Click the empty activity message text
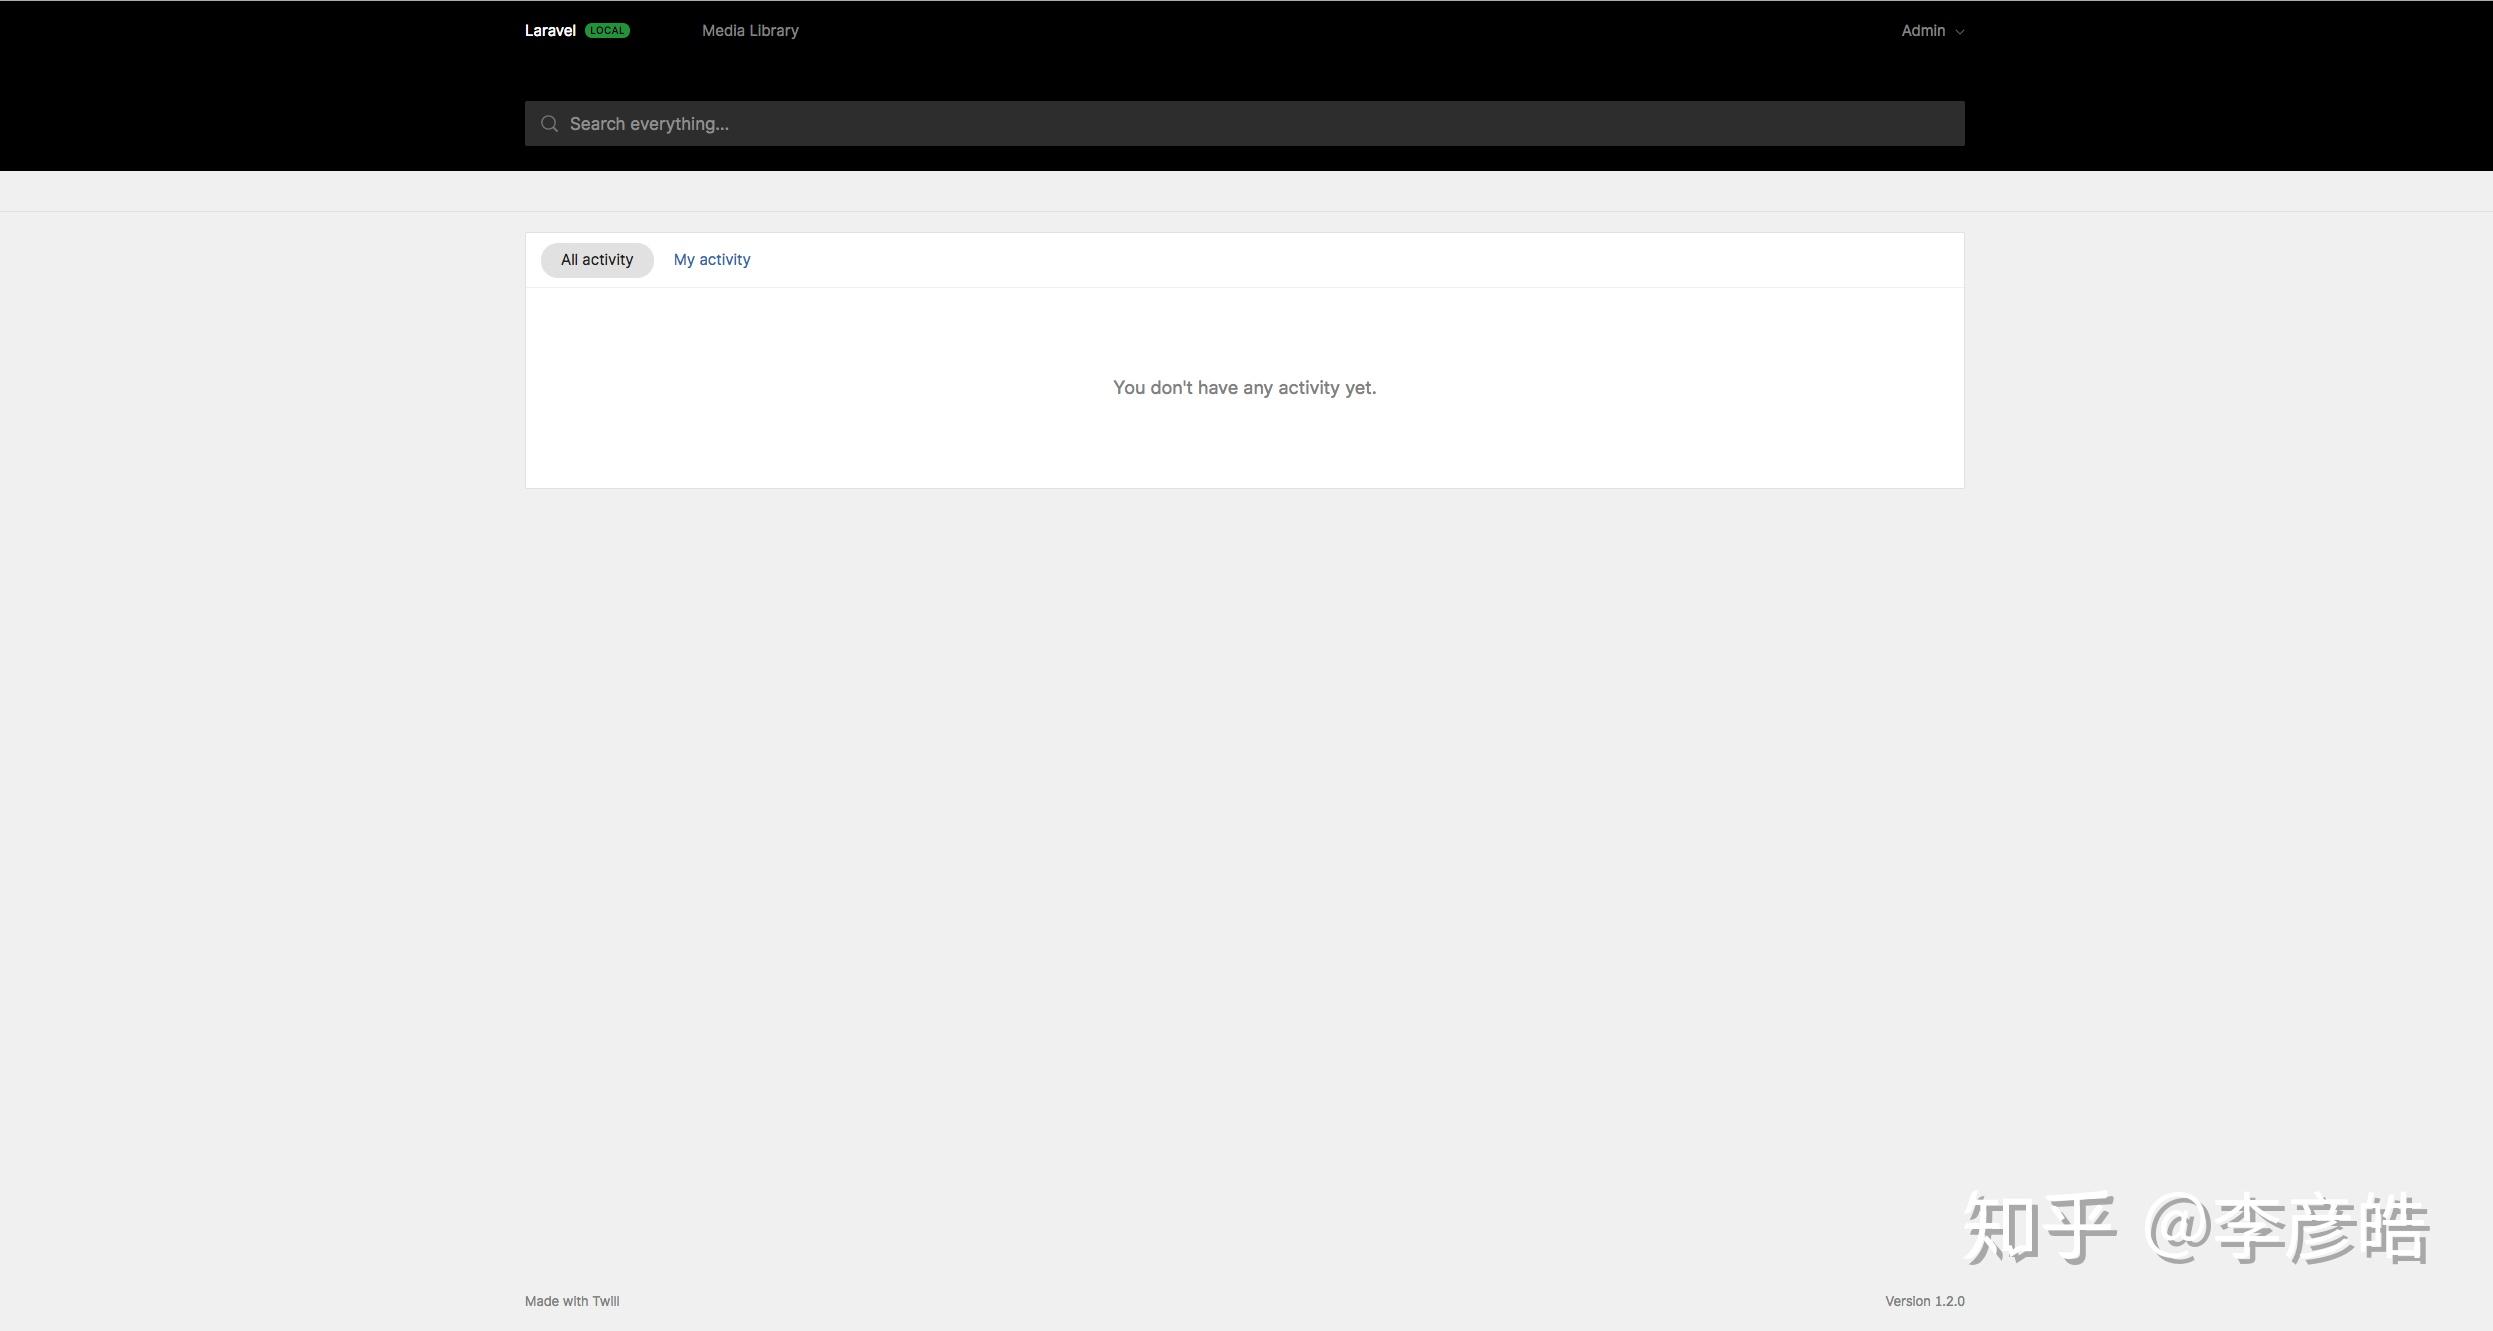 point(1244,388)
